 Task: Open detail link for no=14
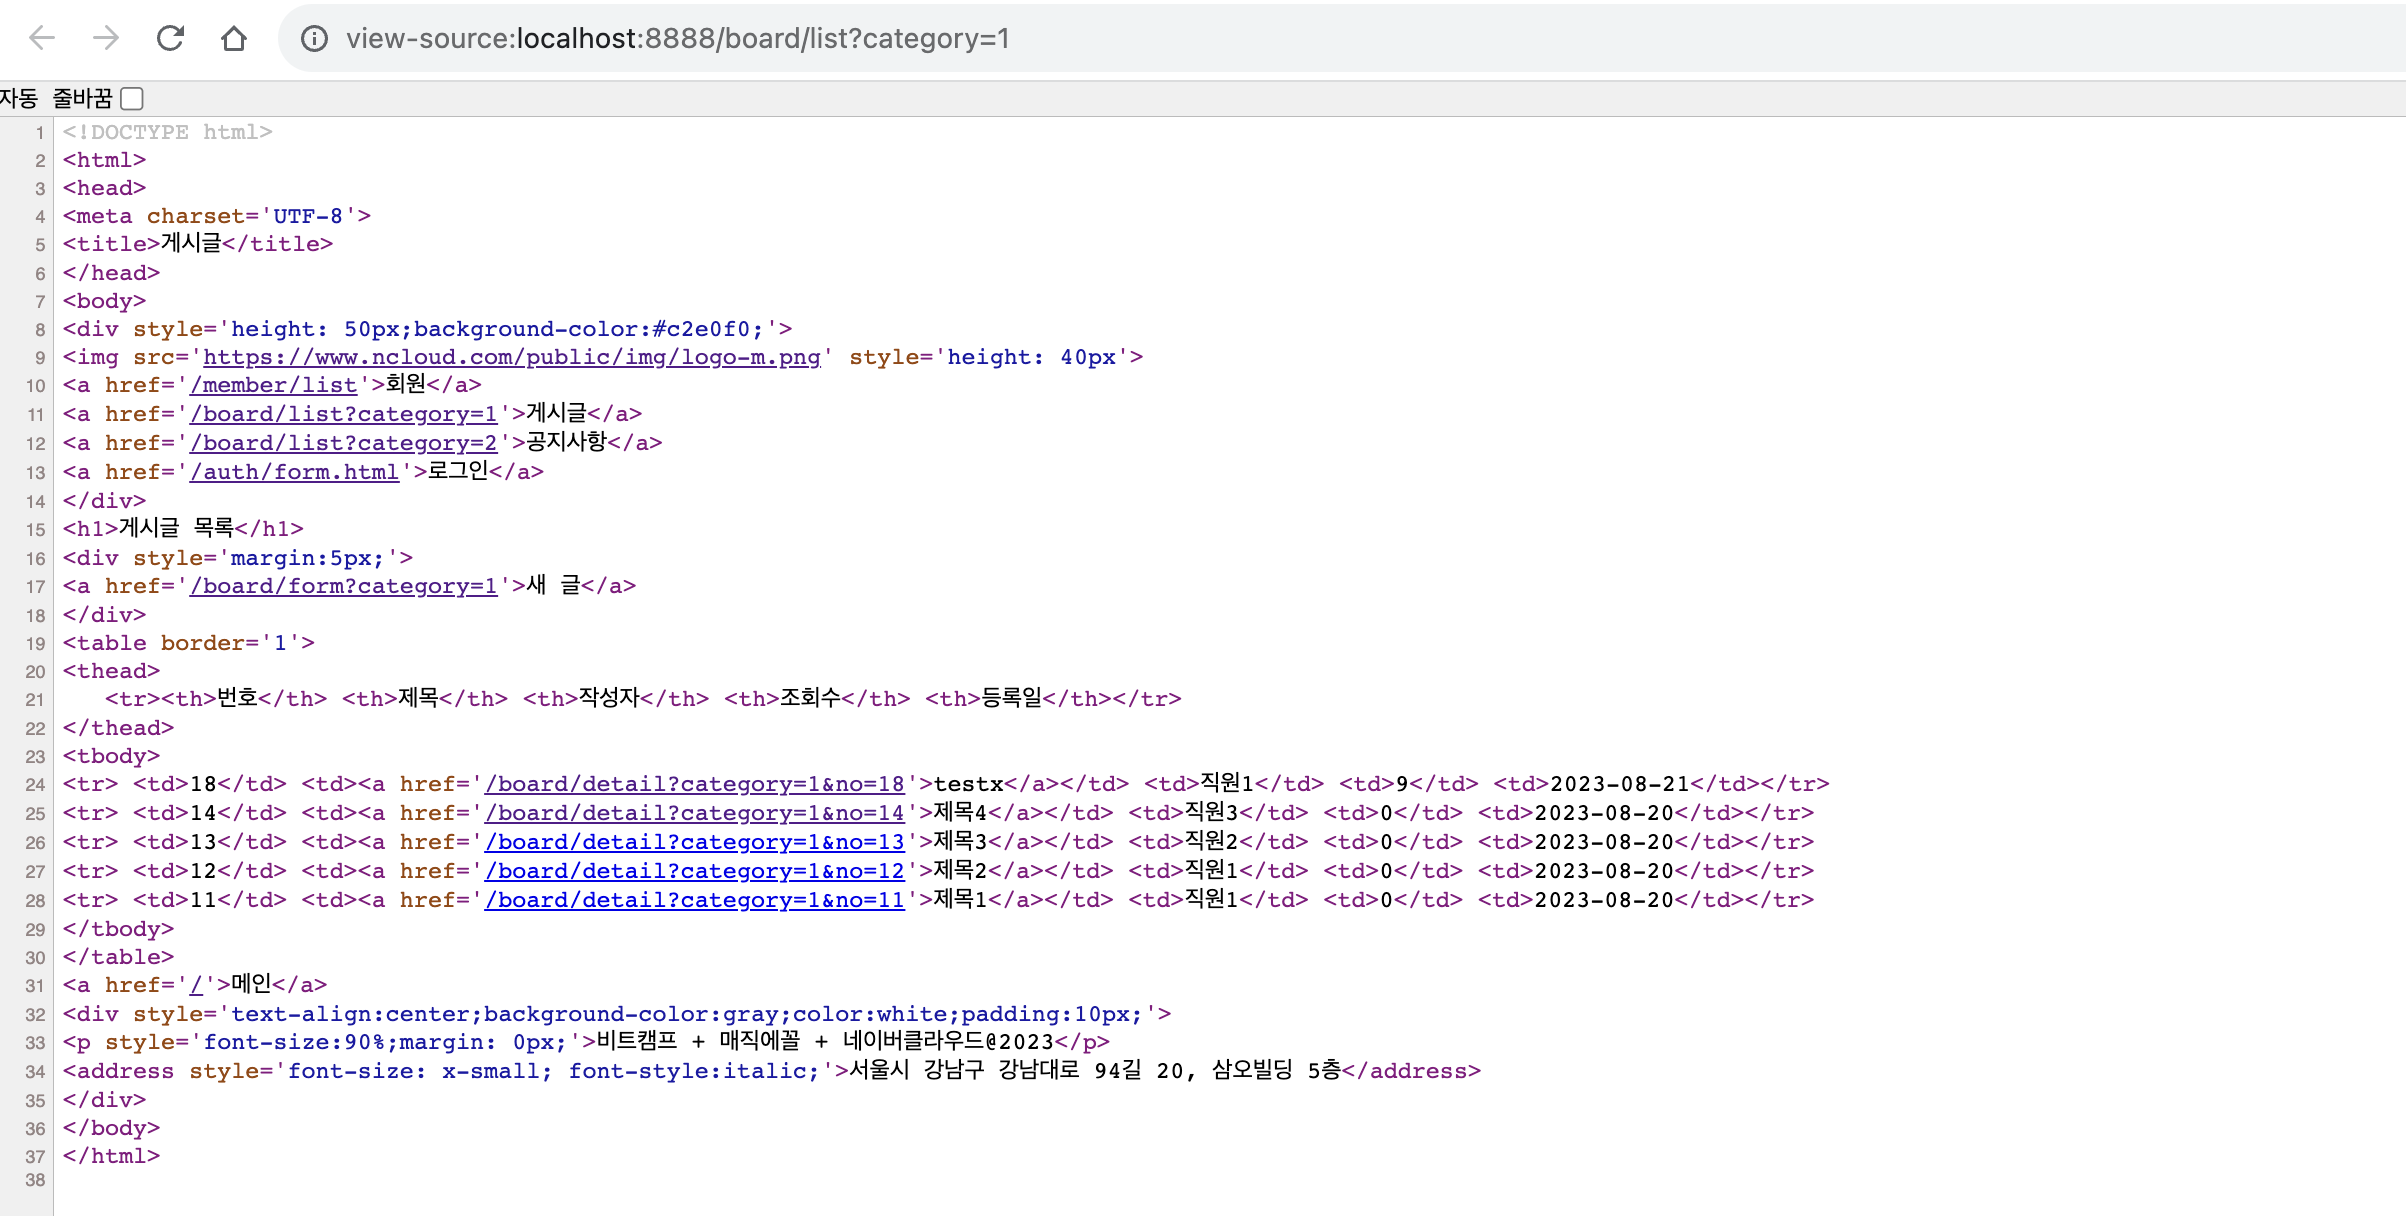694,813
